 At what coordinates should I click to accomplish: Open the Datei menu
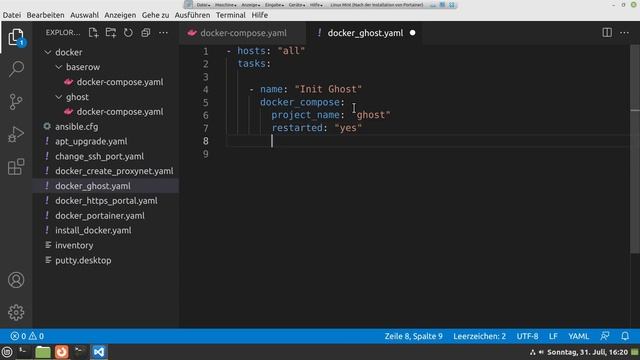click(11, 15)
